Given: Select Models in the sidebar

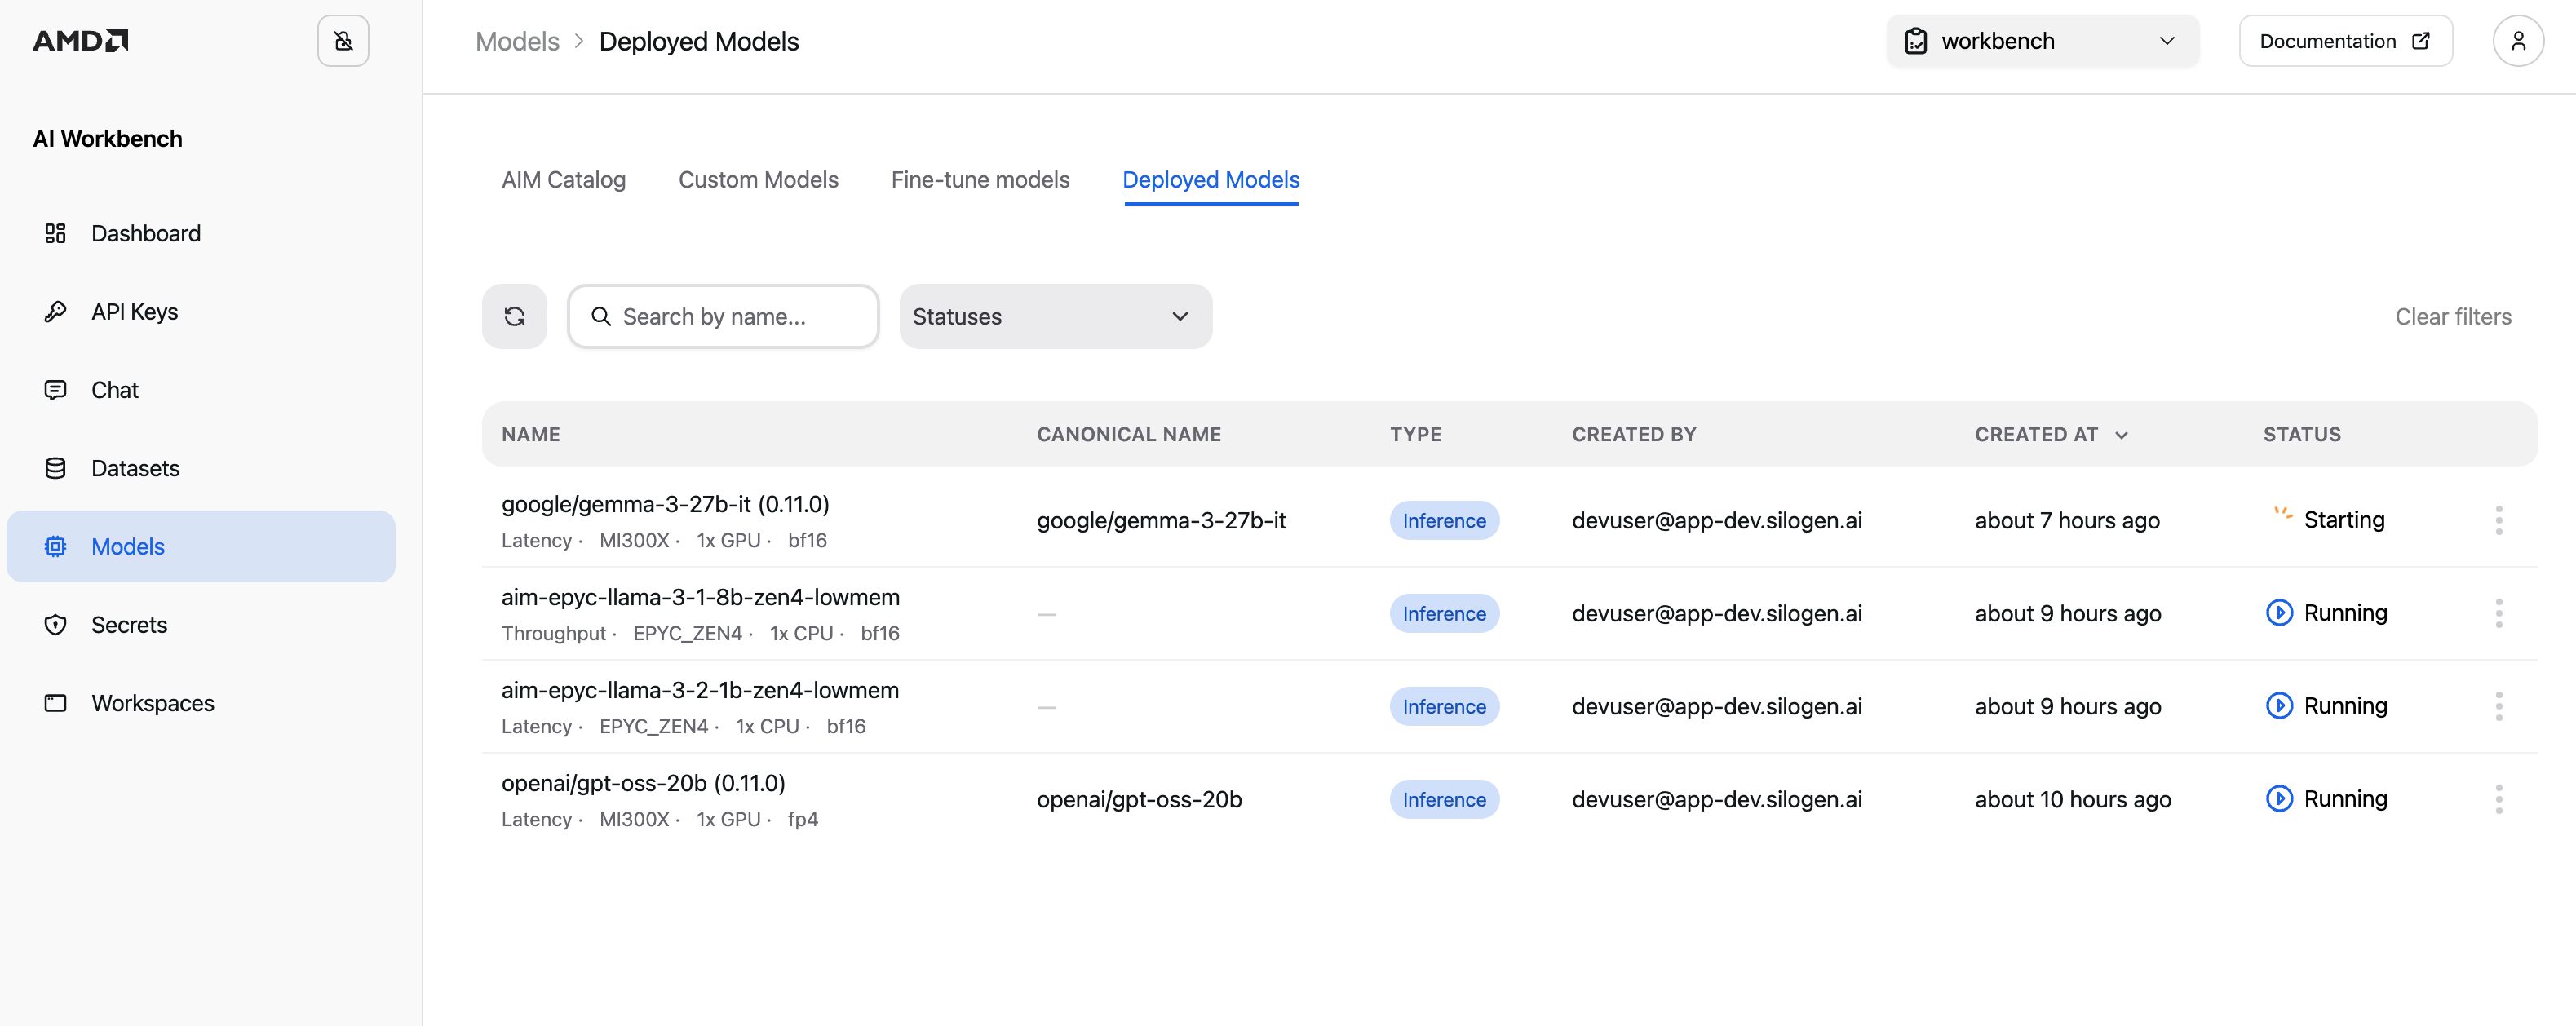Looking at the screenshot, I should click(201, 546).
